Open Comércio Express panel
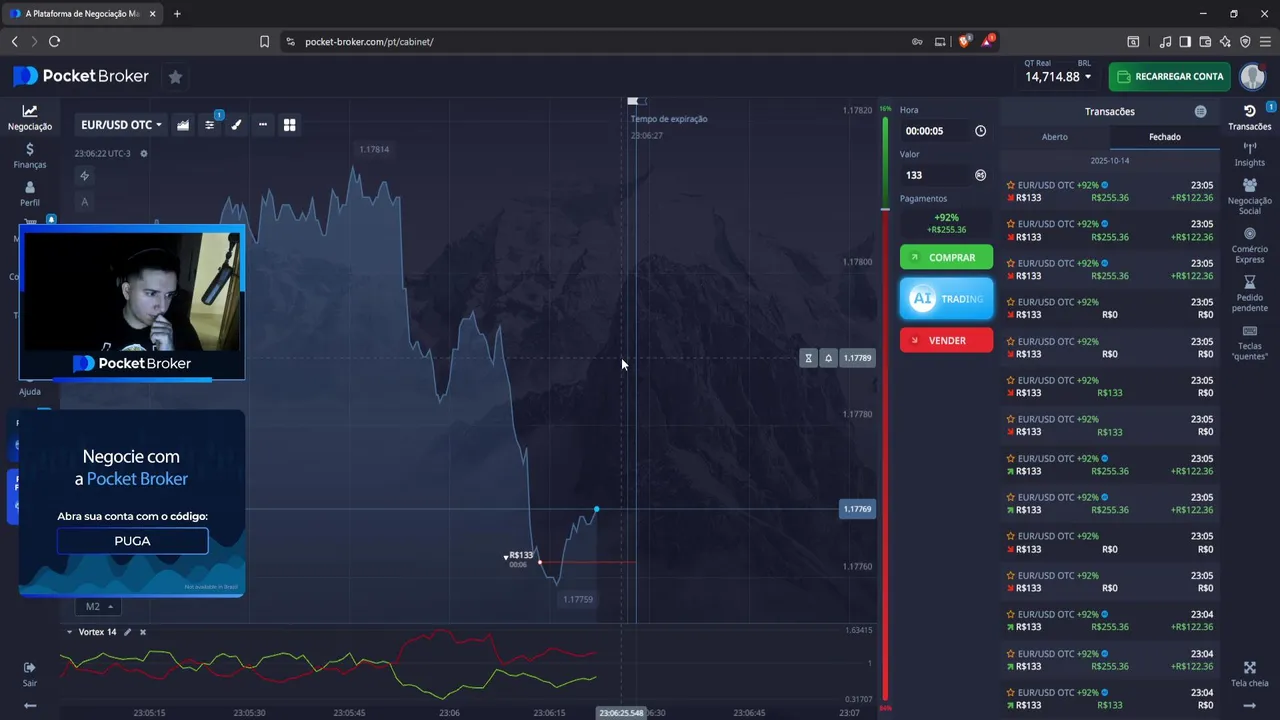 (x=1250, y=245)
